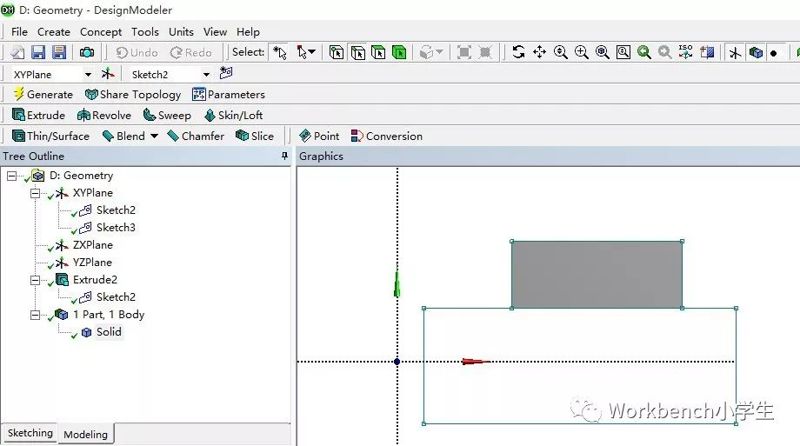Screen dimensions: 800x446
Task: Click the Magnifier window icon
Action: 623,52
